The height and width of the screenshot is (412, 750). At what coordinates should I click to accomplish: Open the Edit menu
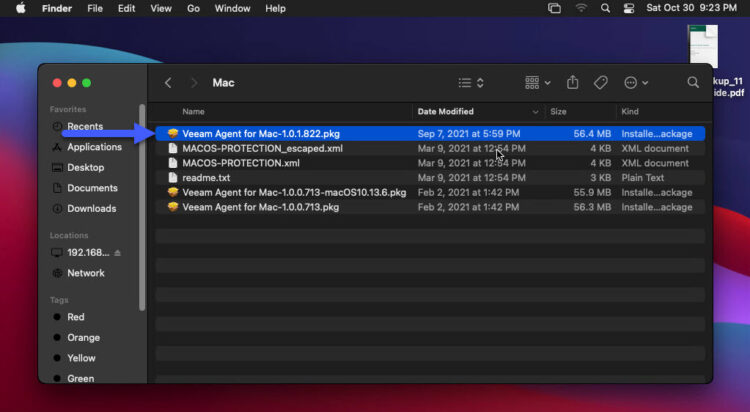[x=126, y=9]
